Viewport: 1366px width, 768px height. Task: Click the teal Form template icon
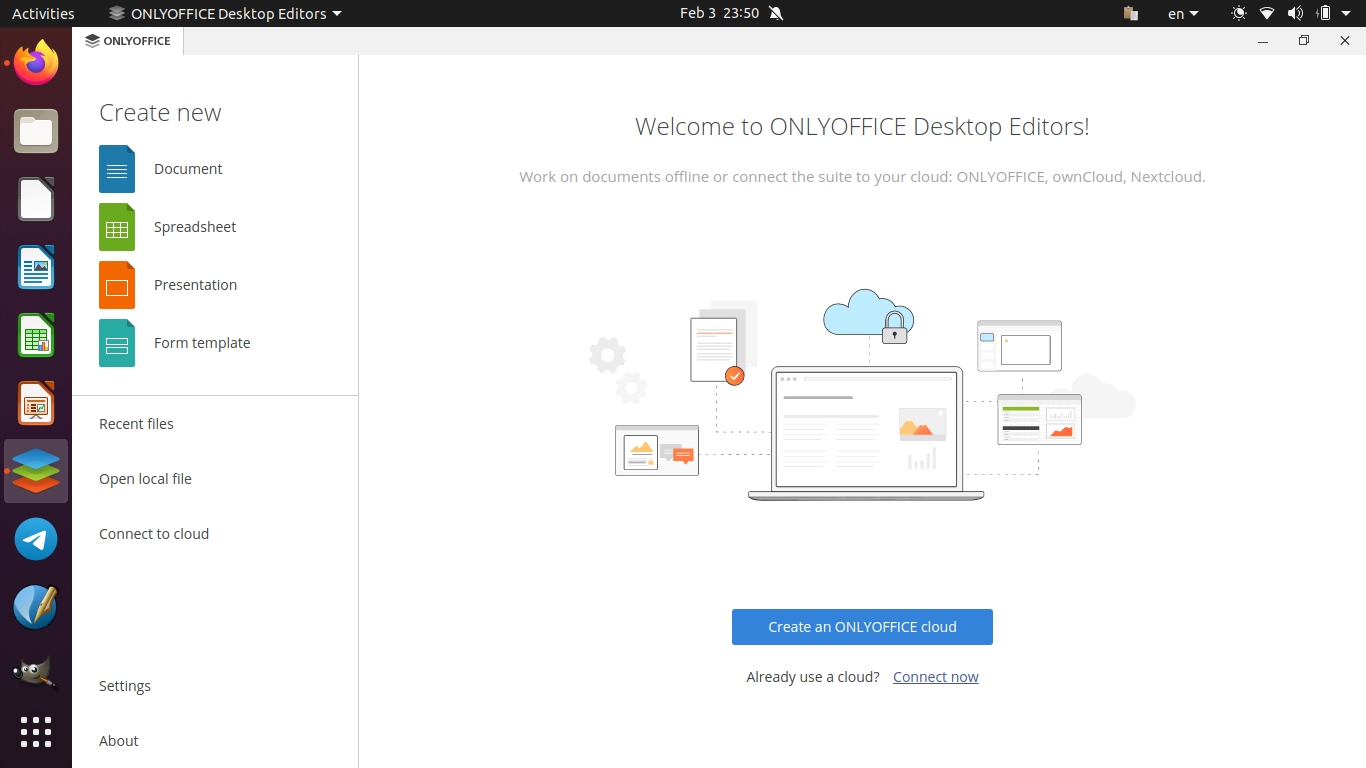pyautogui.click(x=117, y=343)
